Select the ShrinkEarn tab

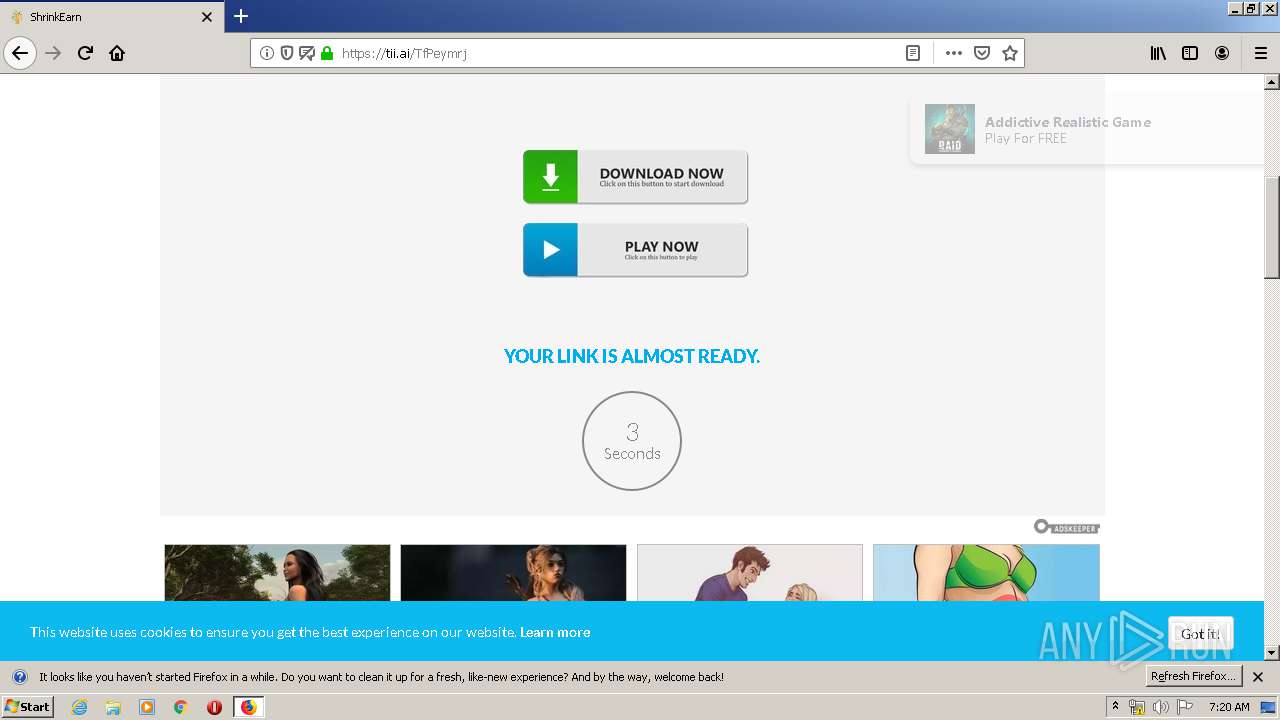pyautogui.click(x=112, y=17)
